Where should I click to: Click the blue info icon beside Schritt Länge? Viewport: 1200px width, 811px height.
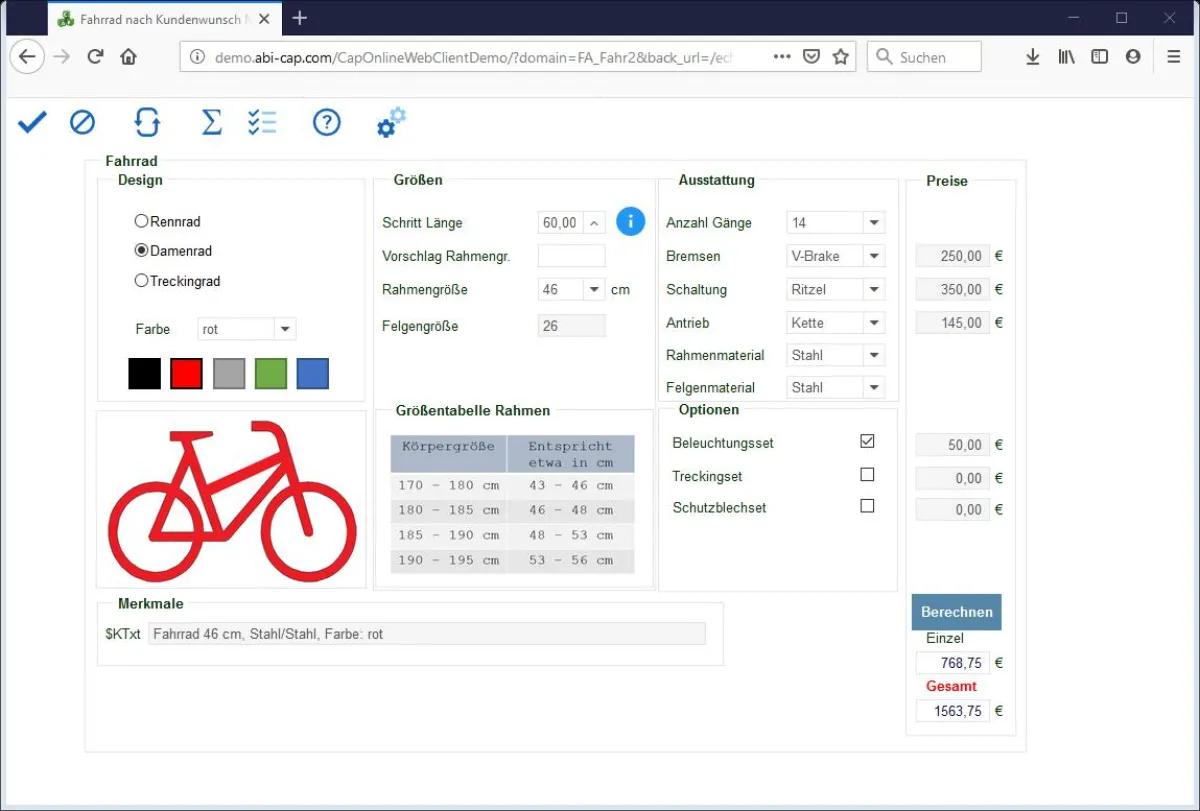630,221
